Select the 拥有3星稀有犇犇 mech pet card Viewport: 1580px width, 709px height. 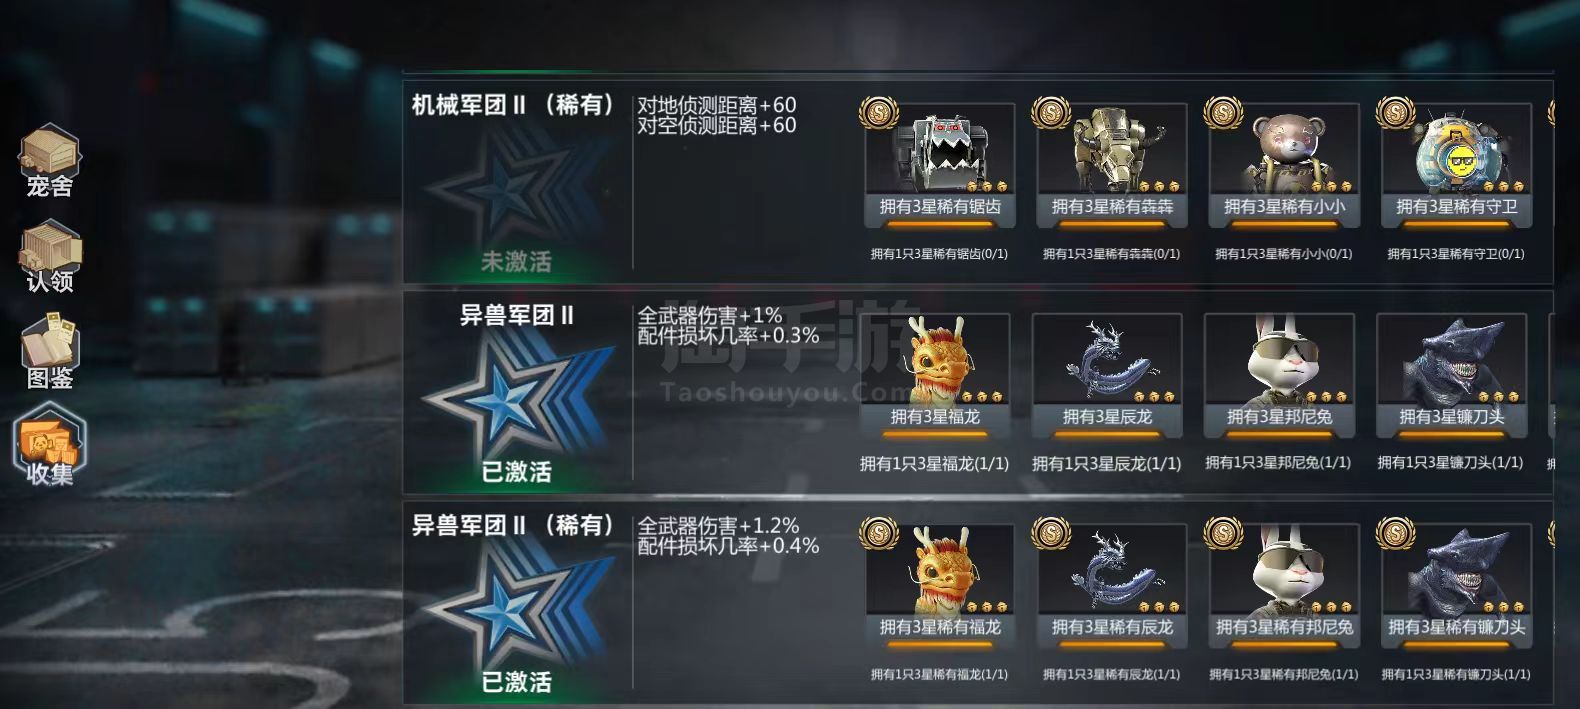pyautogui.click(x=1111, y=166)
